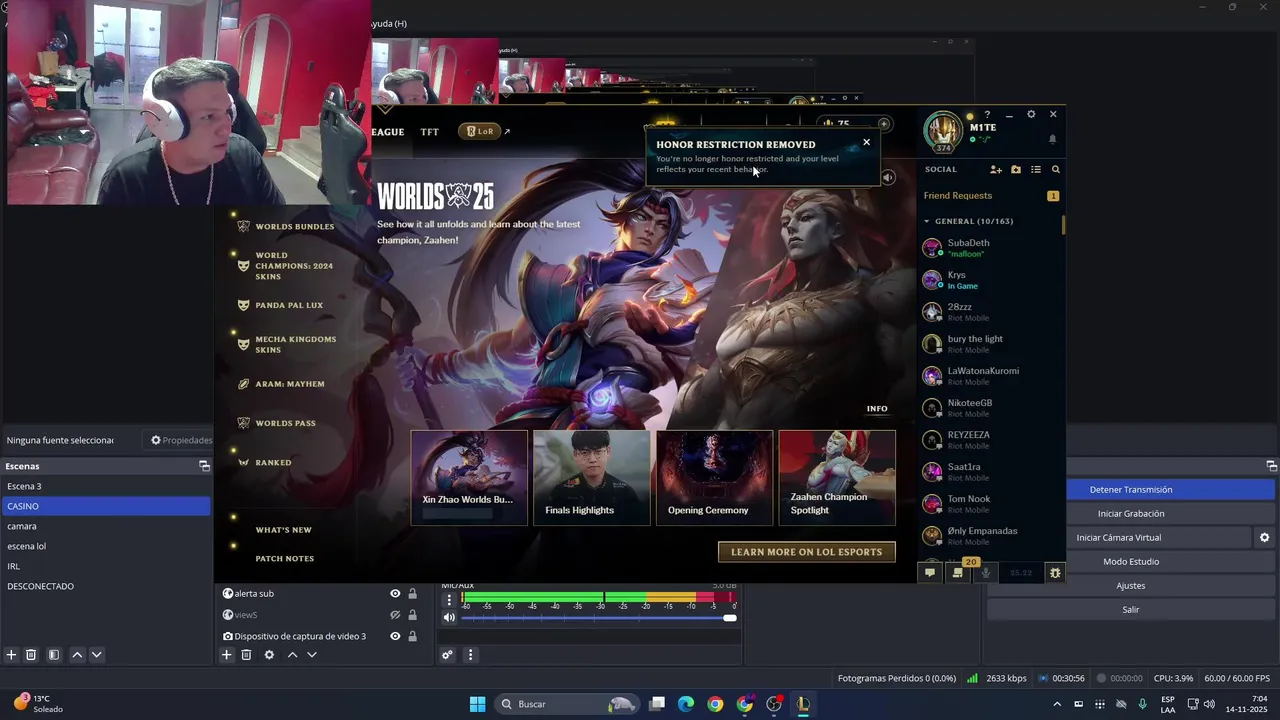The image size is (1280, 720).
Task: Switch to IRL scene
Action: click(106, 566)
